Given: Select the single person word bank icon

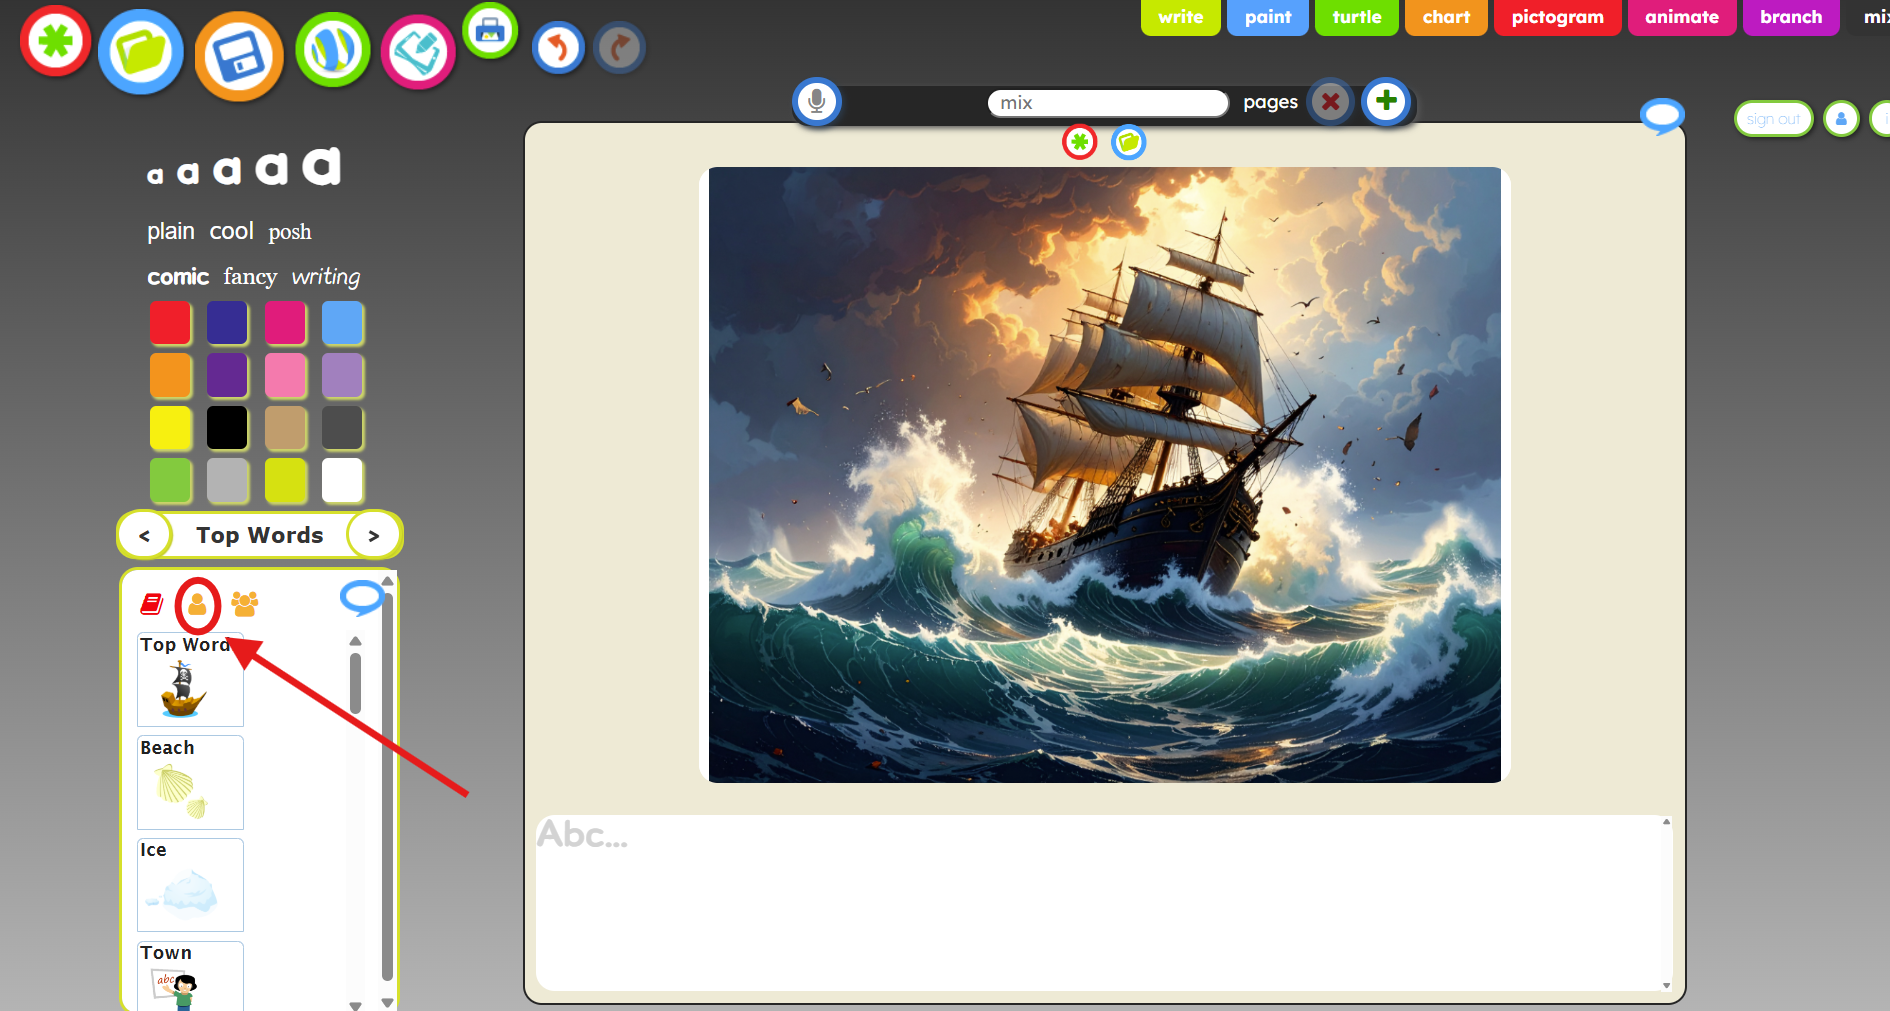Looking at the screenshot, I should pyautogui.click(x=197, y=604).
